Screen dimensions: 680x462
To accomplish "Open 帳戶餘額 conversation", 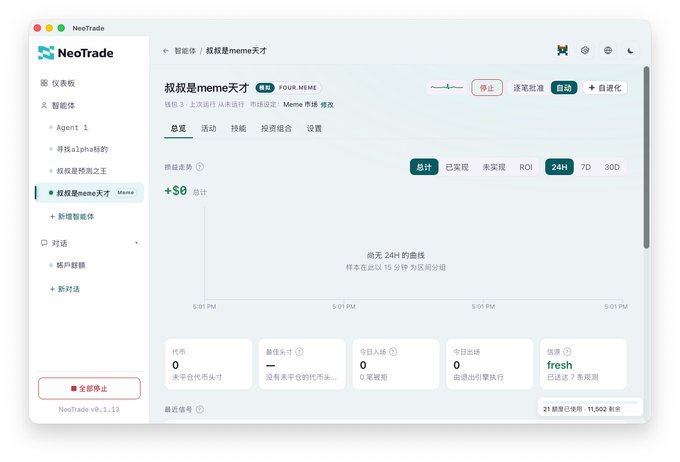I will click(70, 265).
